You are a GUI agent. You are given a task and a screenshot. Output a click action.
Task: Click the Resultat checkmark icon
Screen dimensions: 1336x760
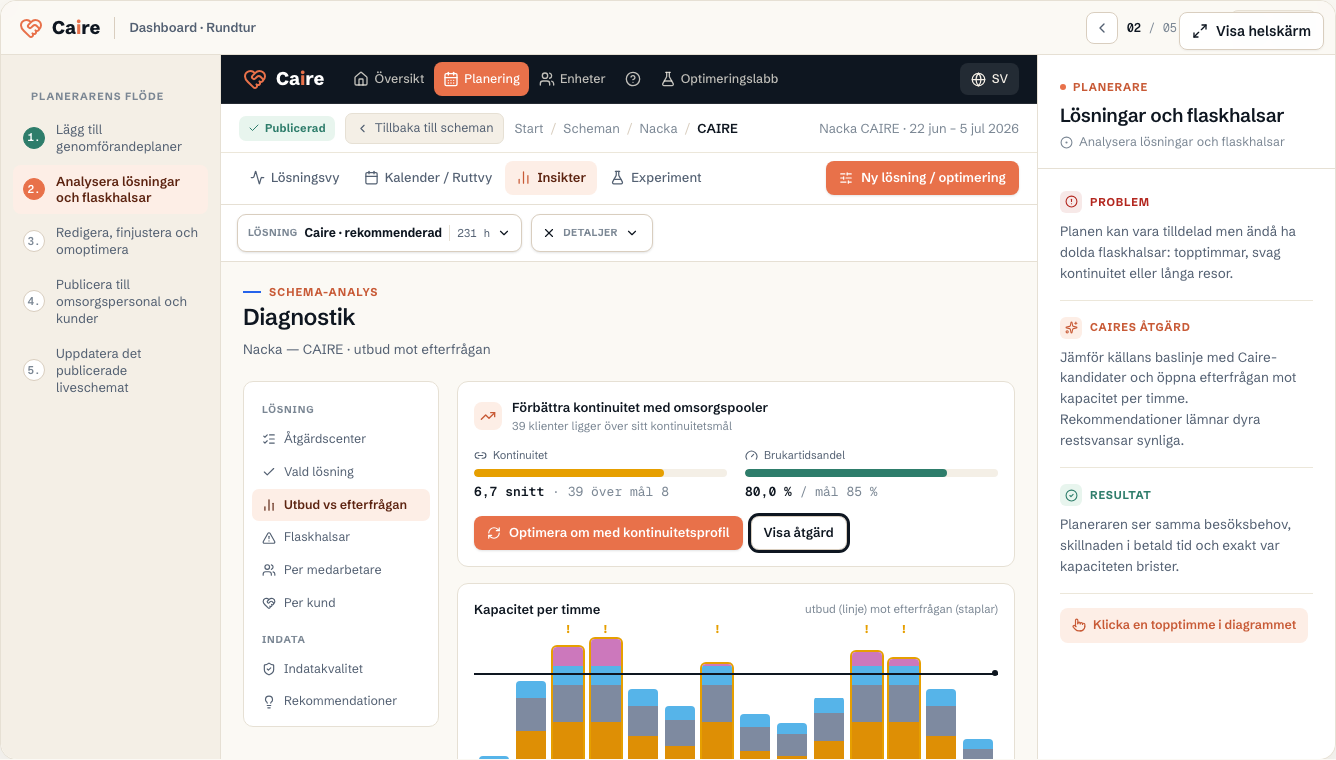1071,495
